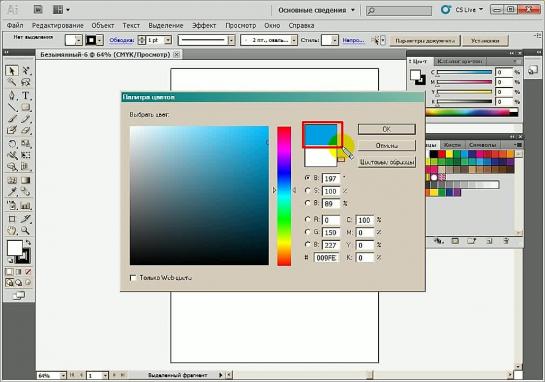Expand the zoom level dropdown
The image size is (545, 382).
tap(63, 375)
